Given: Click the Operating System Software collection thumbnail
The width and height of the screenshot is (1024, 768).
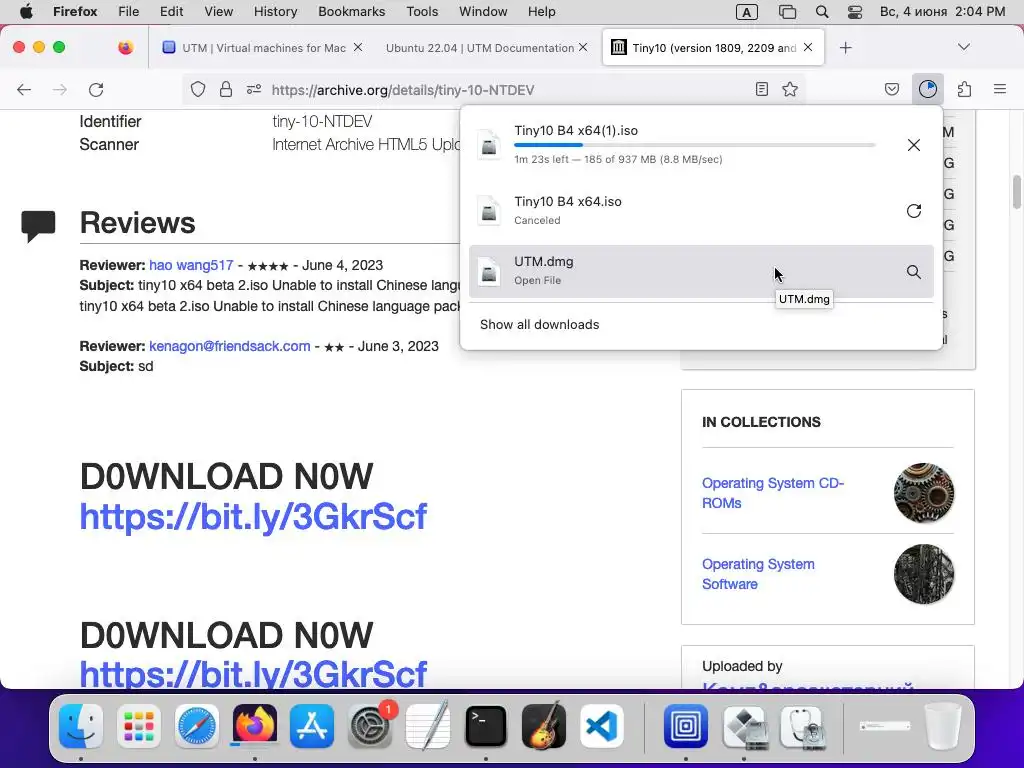Looking at the screenshot, I should coord(923,574).
